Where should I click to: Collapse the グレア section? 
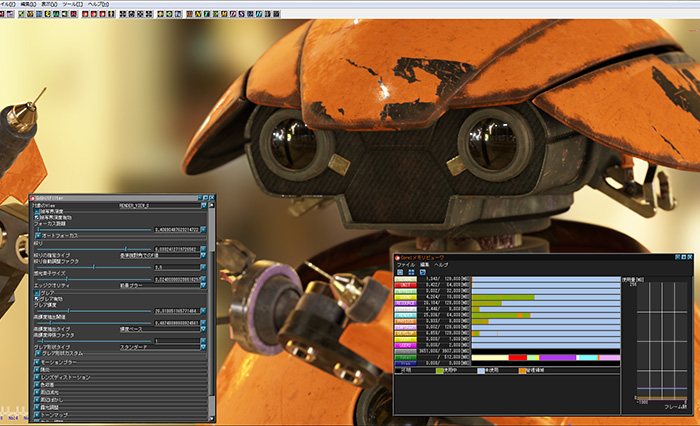[x=37, y=293]
